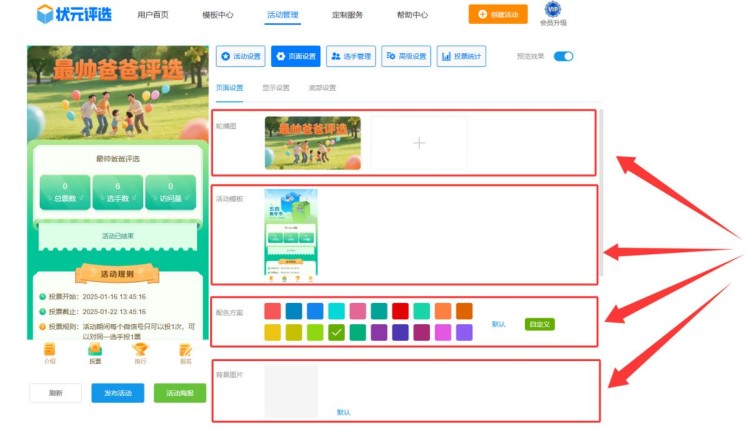Open 投票统计 with the chart icon

point(461,57)
